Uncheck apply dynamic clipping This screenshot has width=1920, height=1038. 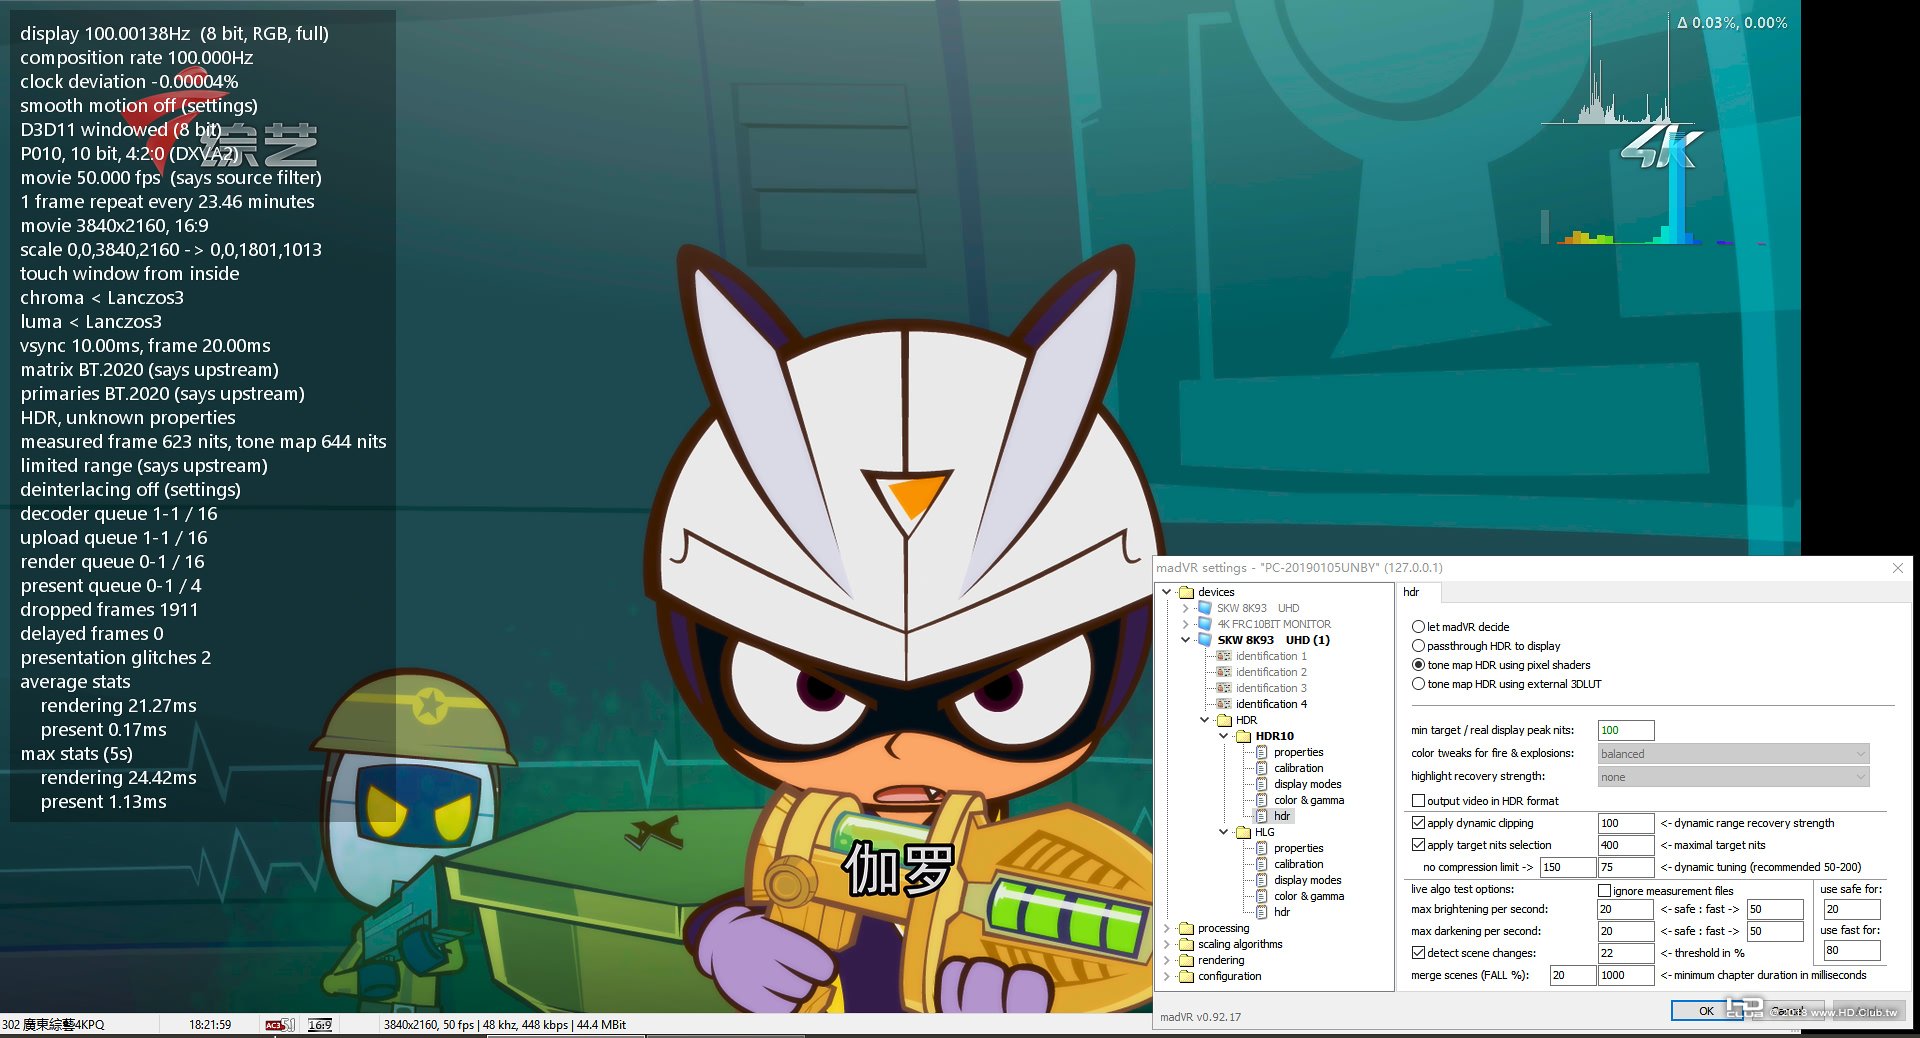click(1418, 823)
